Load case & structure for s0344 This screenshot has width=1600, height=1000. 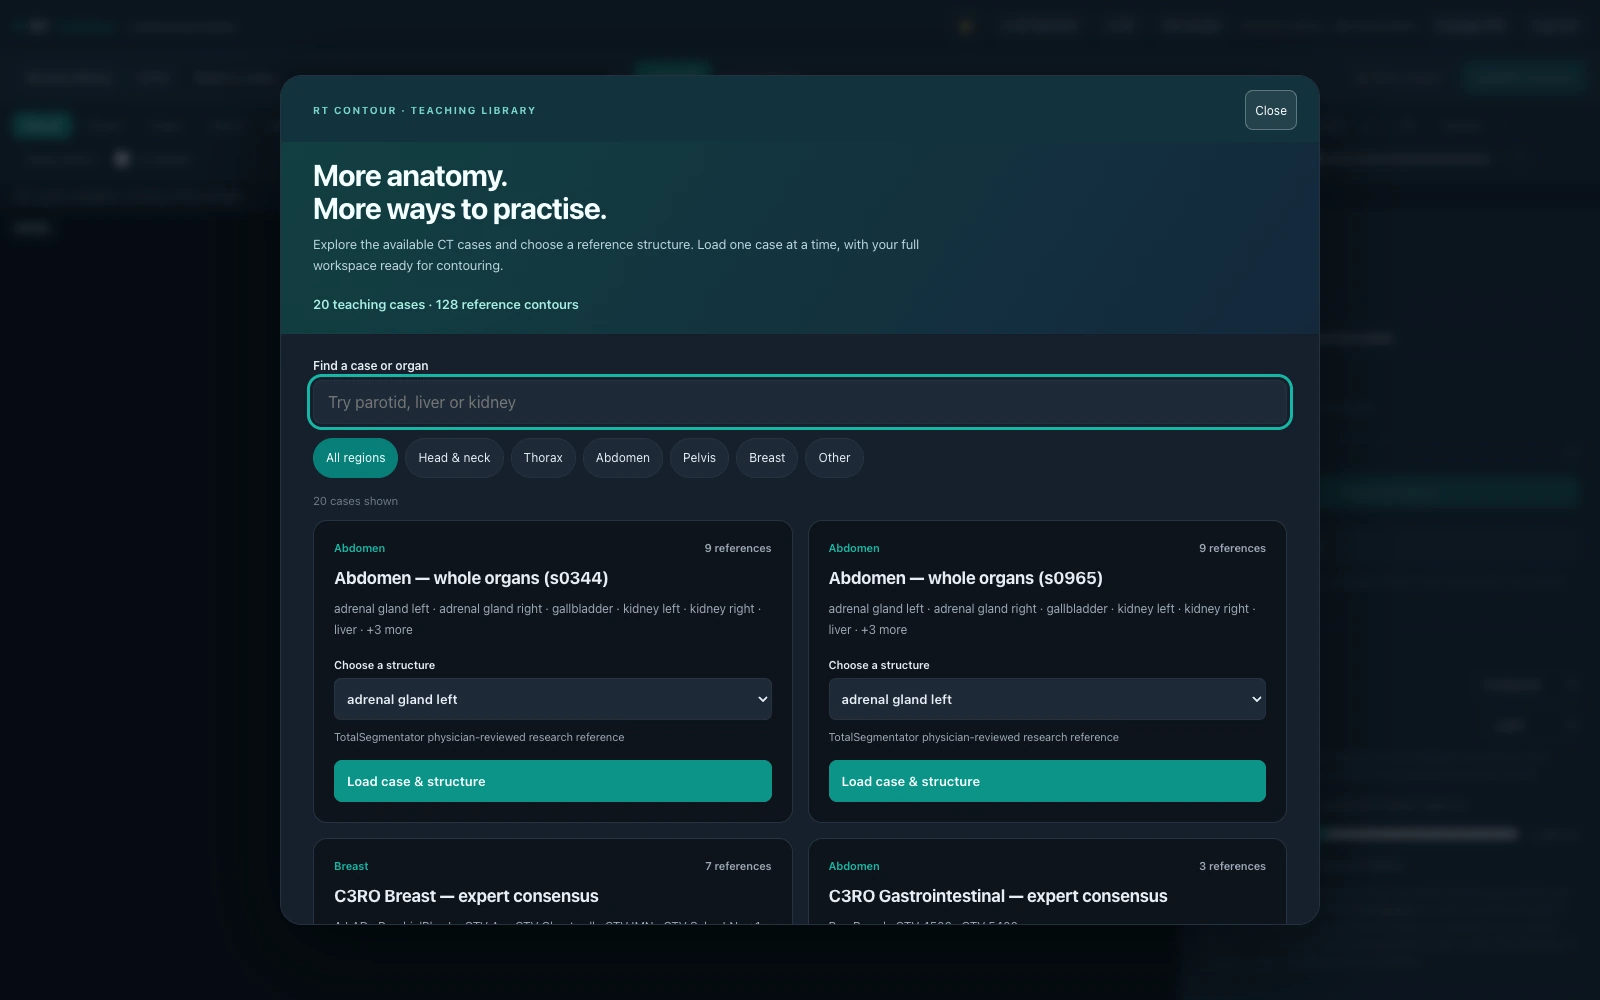point(552,781)
